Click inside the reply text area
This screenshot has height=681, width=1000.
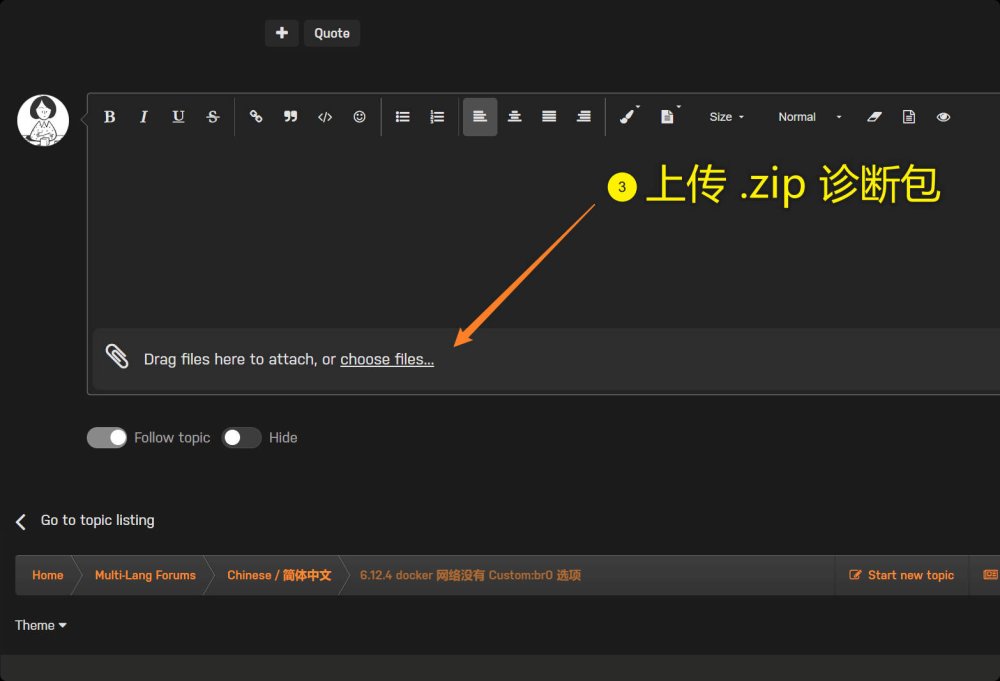(x=542, y=233)
